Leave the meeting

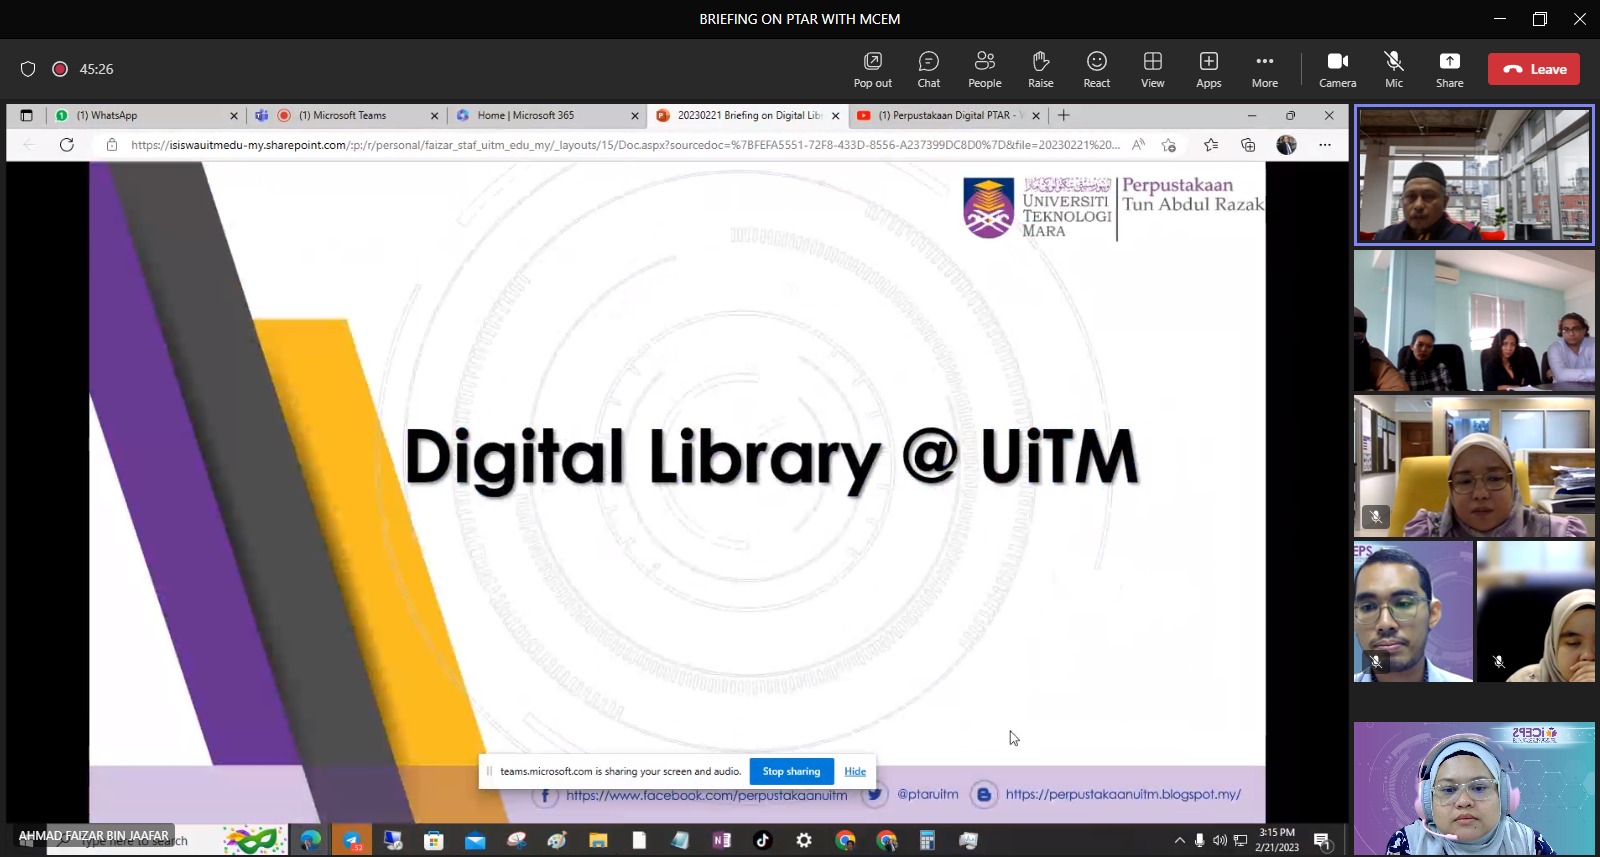(x=1534, y=69)
